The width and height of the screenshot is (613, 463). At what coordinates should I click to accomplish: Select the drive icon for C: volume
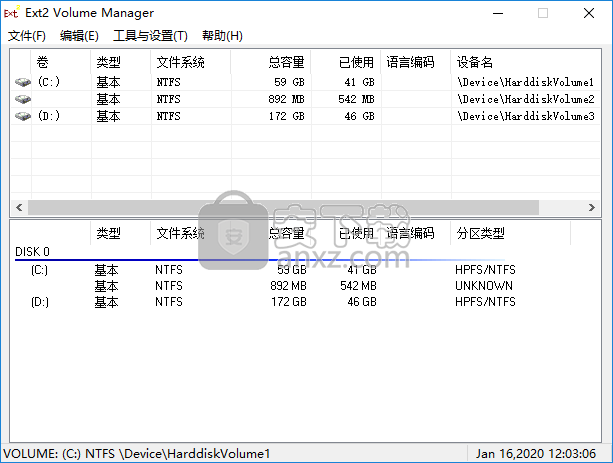(23, 82)
